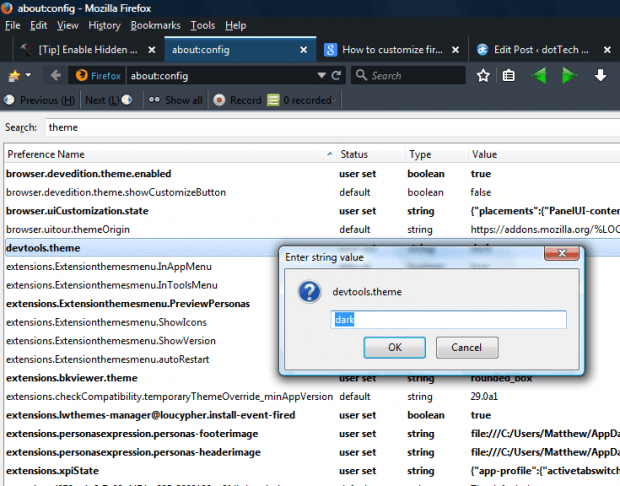The height and width of the screenshot is (486, 620).
Task: Select browser.devedition.theme.enabled preference row
Action: tap(312, 174)
